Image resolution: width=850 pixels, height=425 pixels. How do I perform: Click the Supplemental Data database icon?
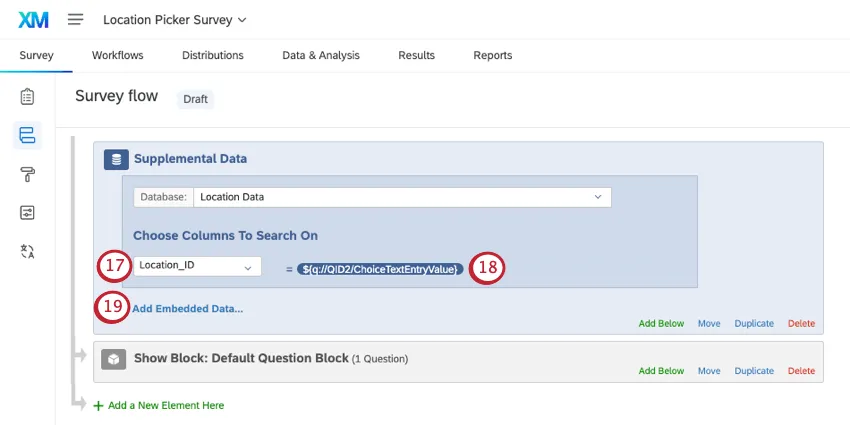(x=116, y=158)
